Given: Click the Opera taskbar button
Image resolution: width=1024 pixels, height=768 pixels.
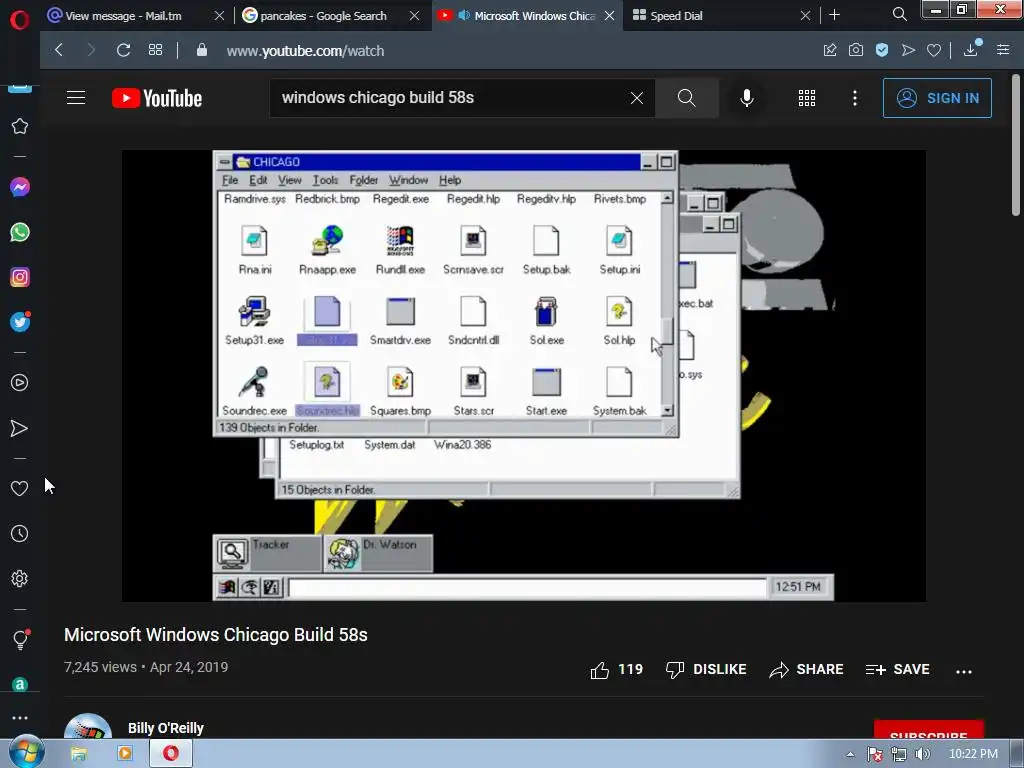Looking at the screenshot, I should pos(171,754).
